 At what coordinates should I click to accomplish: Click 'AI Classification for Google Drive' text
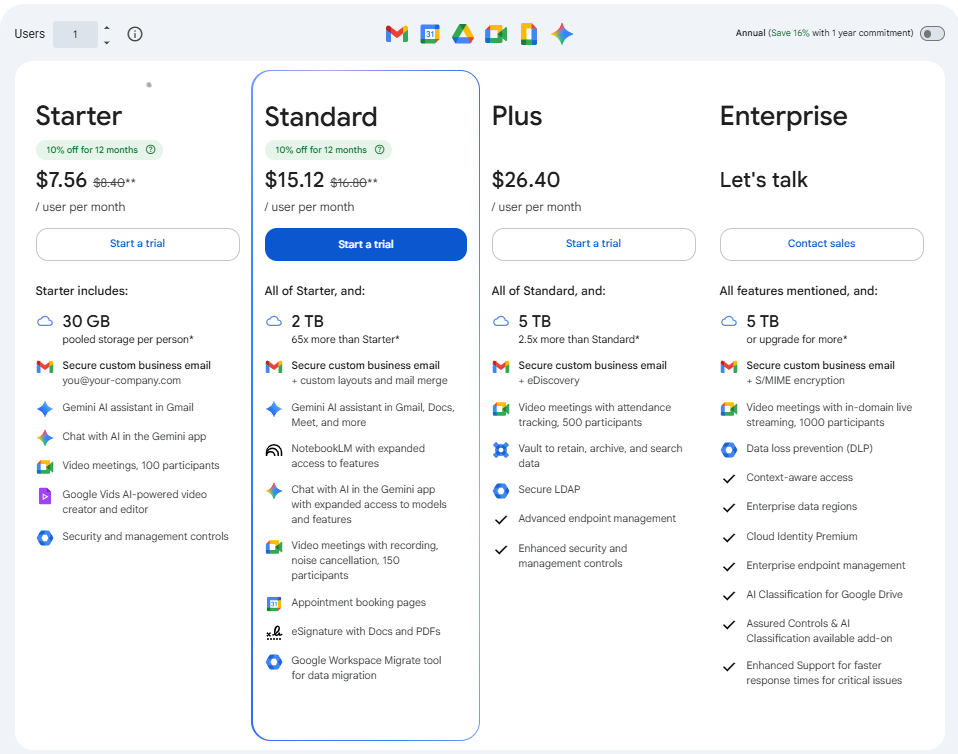[824, 595]
